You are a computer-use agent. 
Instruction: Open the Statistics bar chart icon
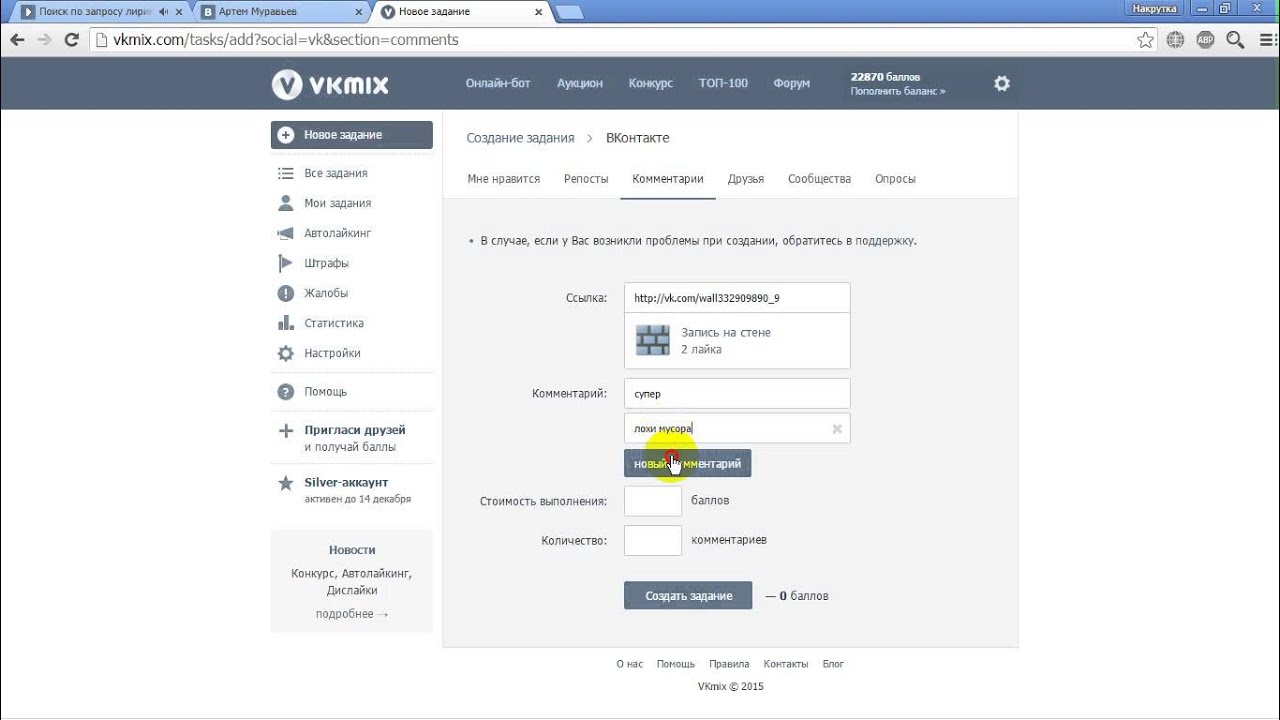[x=286, y=323]
